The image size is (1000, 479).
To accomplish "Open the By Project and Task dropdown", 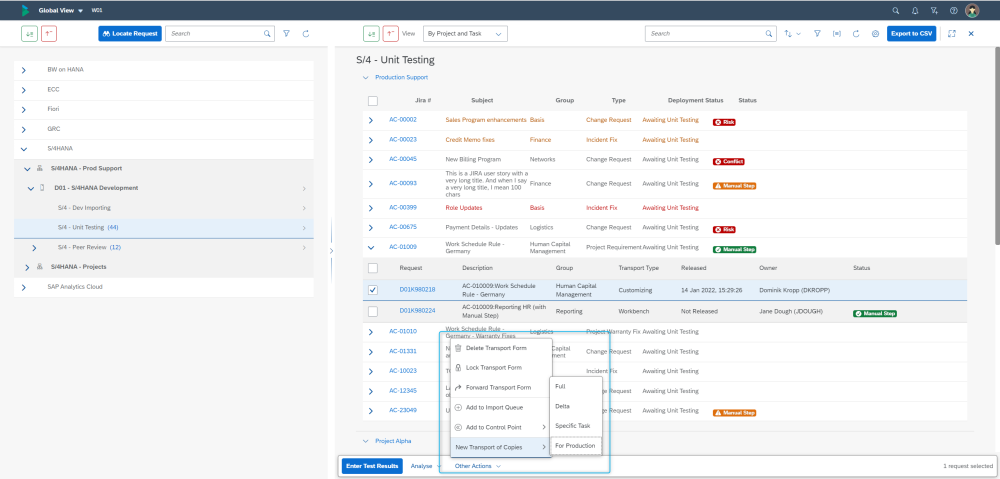I will (464, 33).
